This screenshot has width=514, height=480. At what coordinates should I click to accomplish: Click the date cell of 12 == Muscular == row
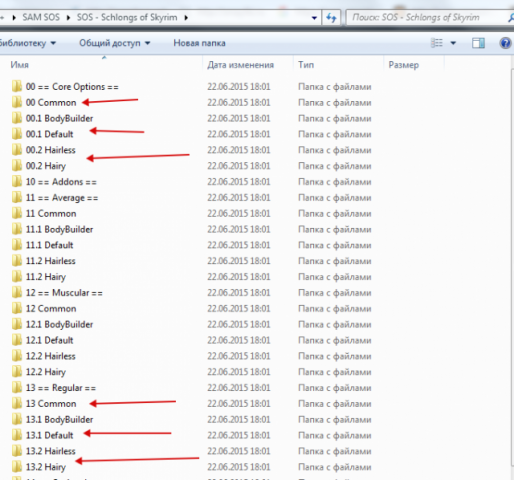tap(239, 292)
